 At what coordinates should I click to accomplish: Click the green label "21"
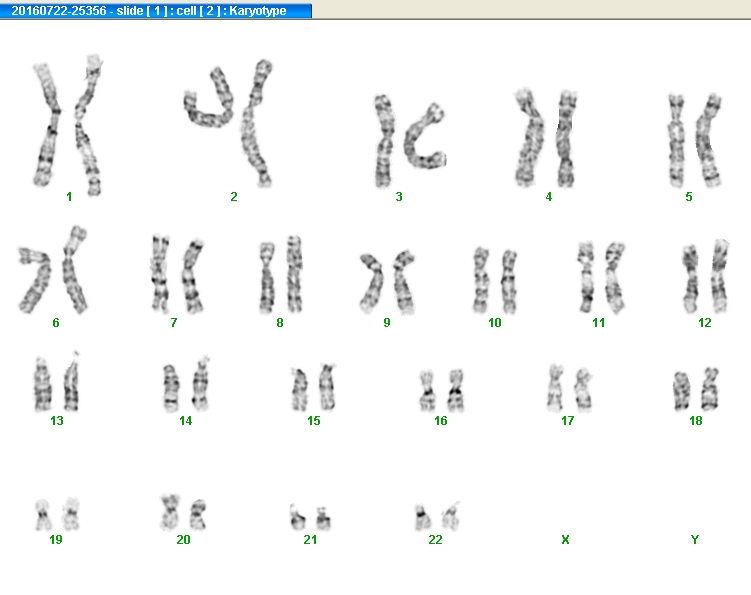pos(310,540)
